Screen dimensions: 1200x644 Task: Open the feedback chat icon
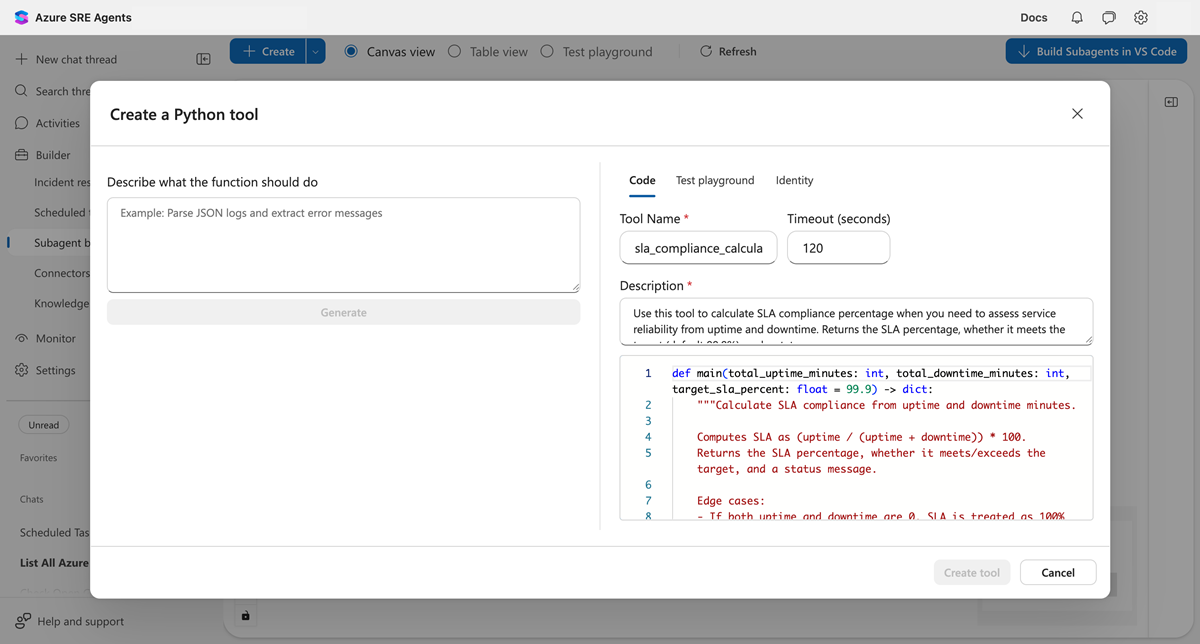1108,17
